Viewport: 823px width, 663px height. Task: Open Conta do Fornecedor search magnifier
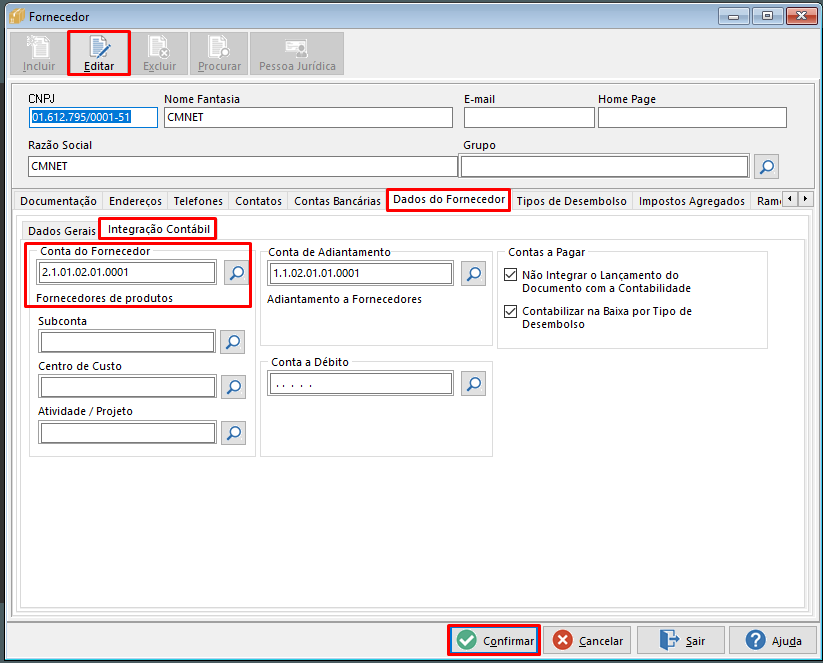[x=237, y=273]
